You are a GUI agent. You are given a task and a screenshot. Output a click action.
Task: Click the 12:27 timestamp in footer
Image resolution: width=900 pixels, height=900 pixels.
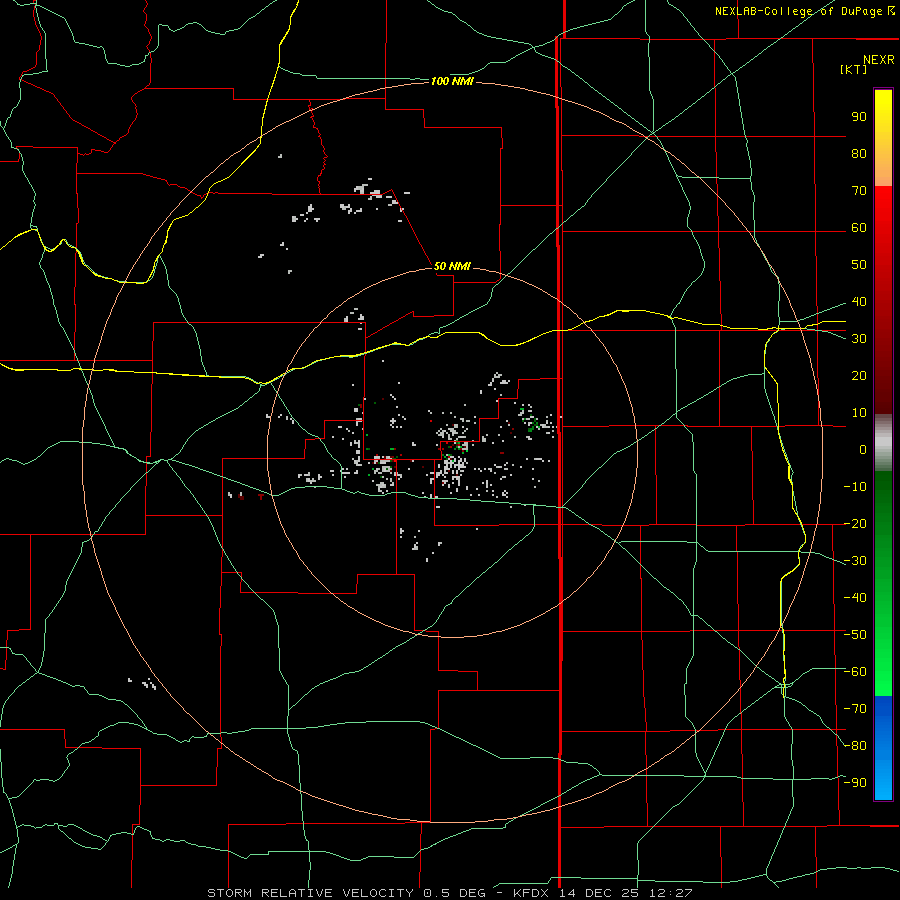(671, 893)
